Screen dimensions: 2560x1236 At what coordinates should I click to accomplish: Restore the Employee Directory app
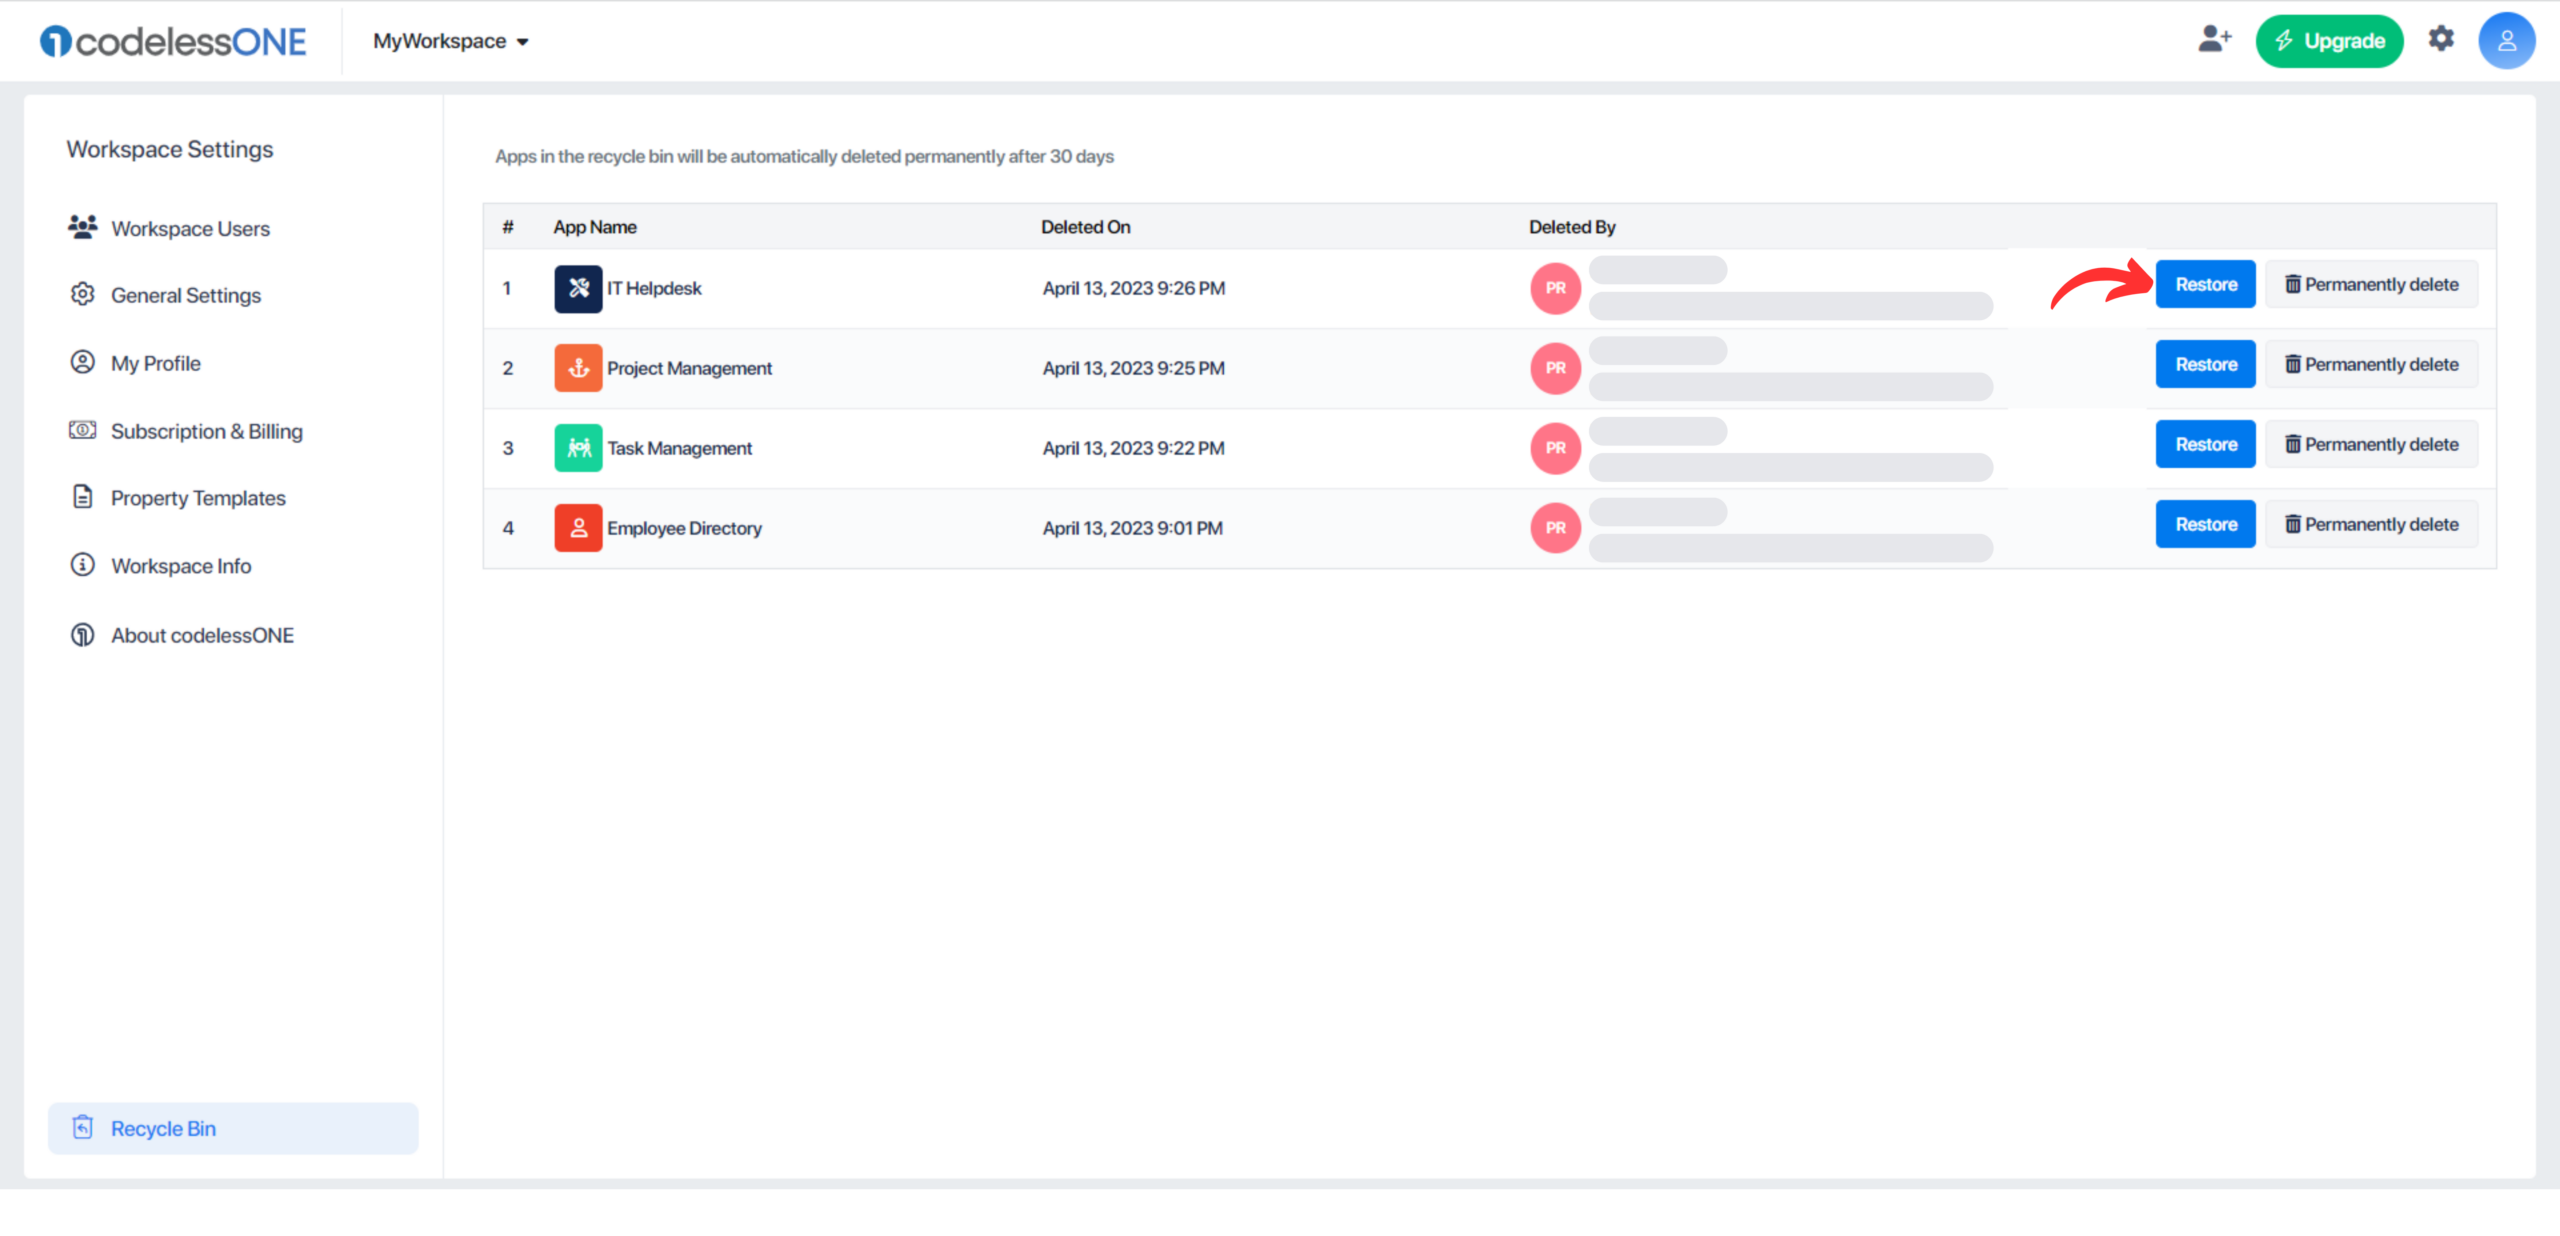point(2205,524)
